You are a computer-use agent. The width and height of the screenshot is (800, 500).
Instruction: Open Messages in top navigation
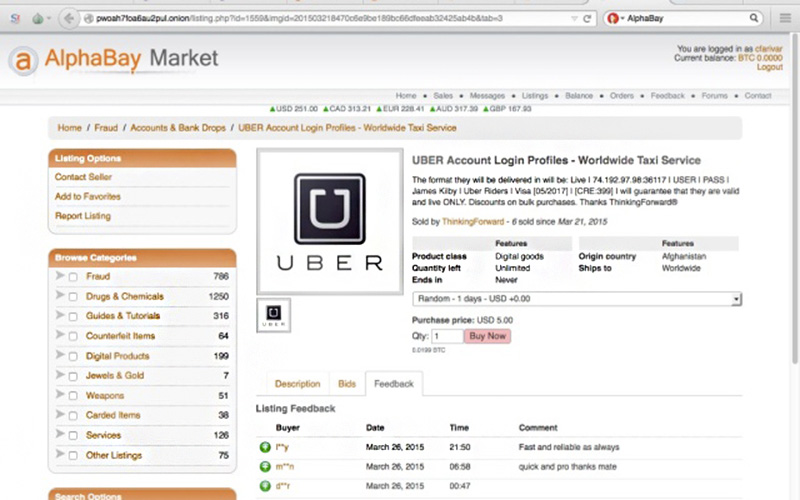pyautogui.click(x=487, y=96)
